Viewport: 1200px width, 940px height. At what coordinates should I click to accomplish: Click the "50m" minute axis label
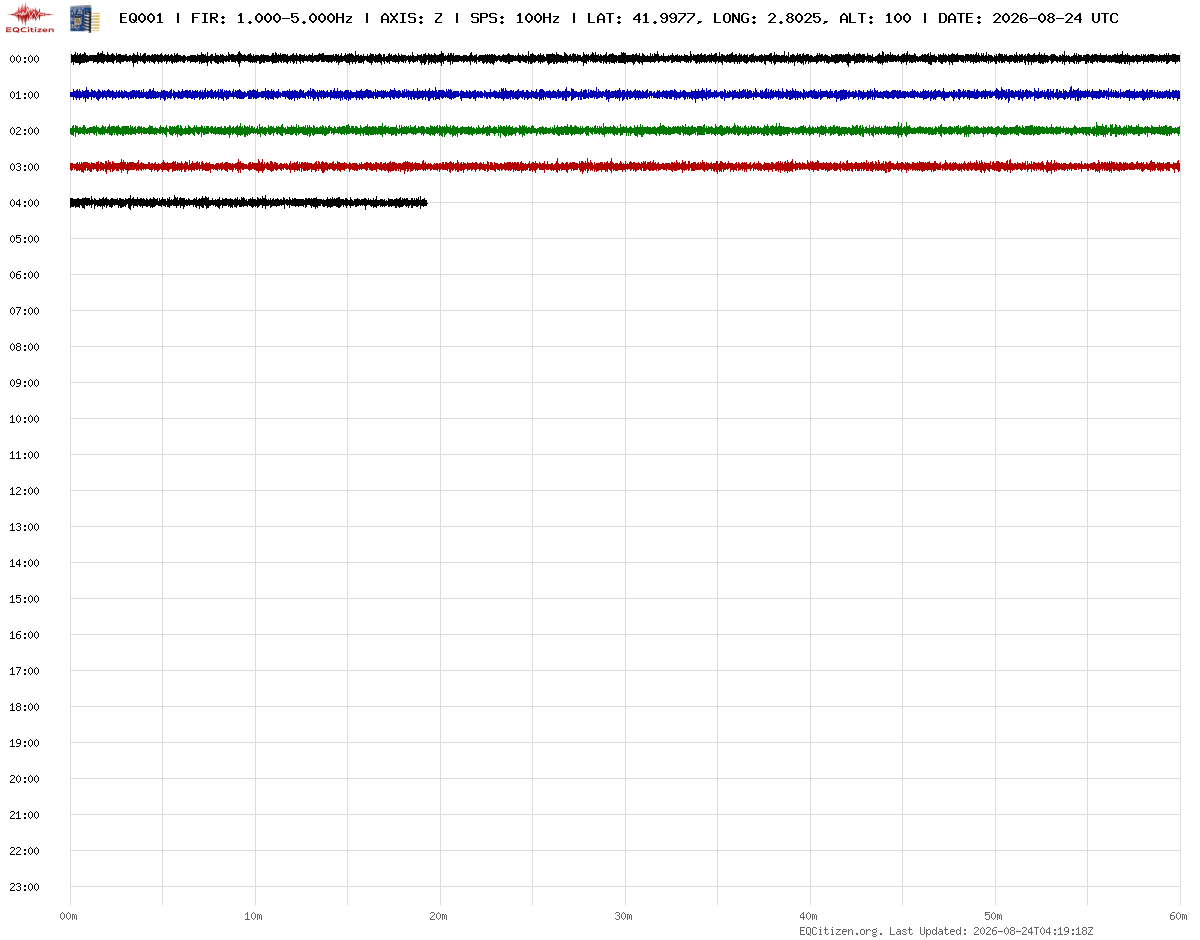pos(994,916)
